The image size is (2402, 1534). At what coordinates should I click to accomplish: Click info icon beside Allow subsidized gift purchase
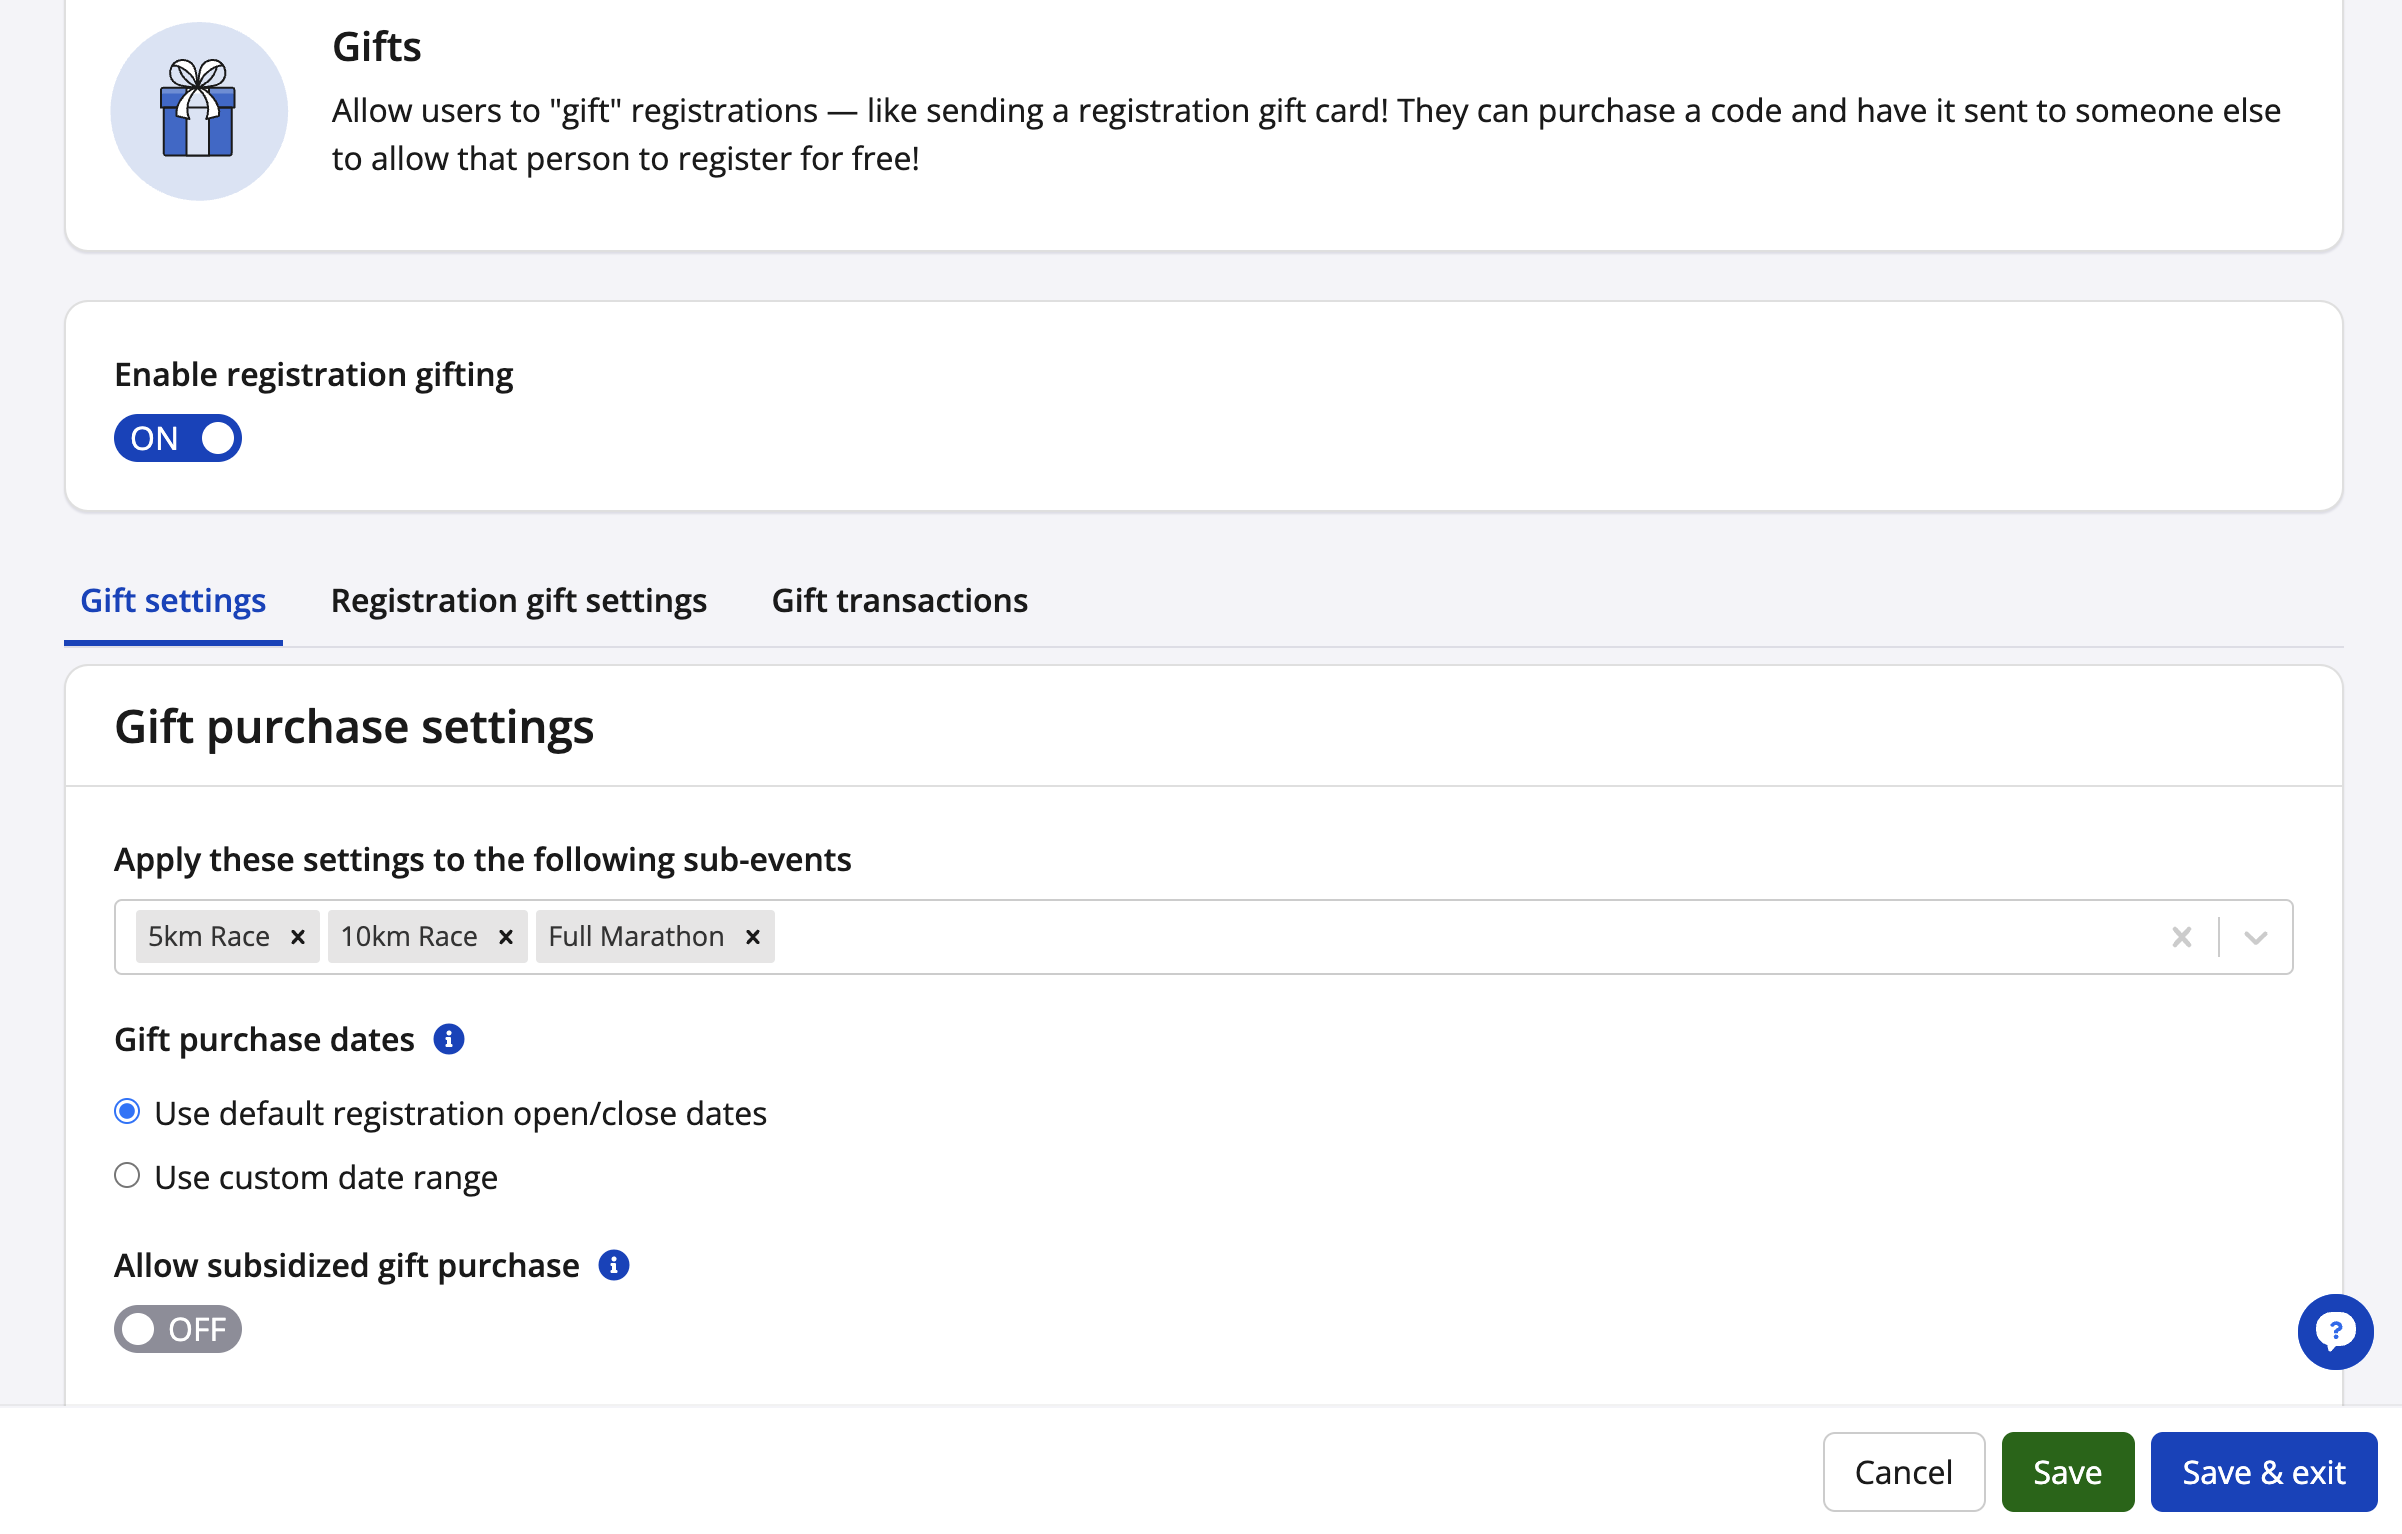613,1265
